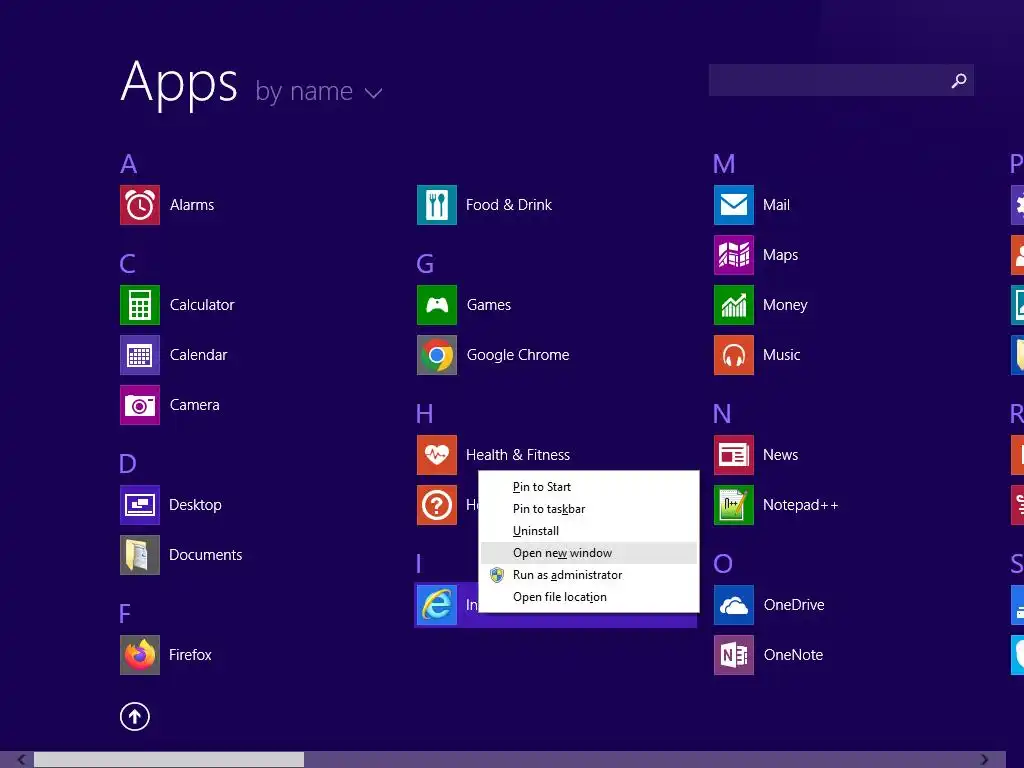The height and width of the screenshot is (768, 1024).
Task: Click the letter H group header
Action: tap(424, 414)
